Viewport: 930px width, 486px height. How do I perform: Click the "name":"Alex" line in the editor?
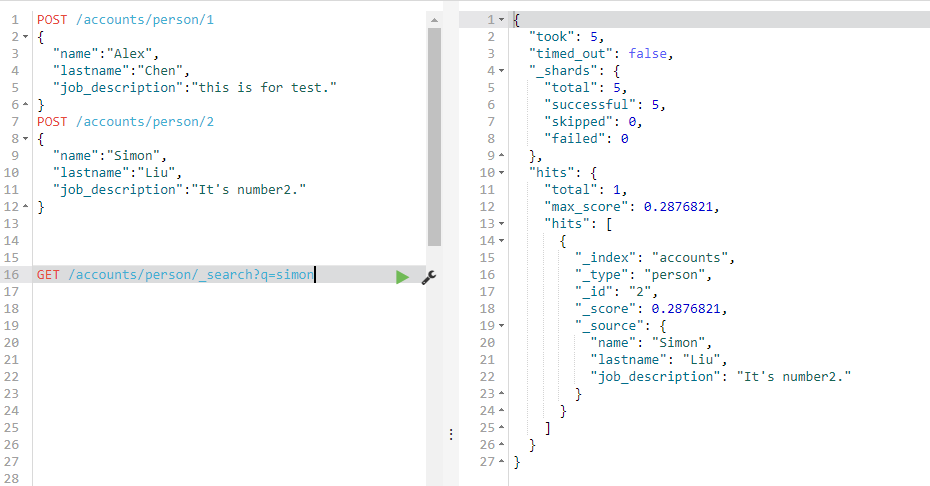tap(106, 53)
